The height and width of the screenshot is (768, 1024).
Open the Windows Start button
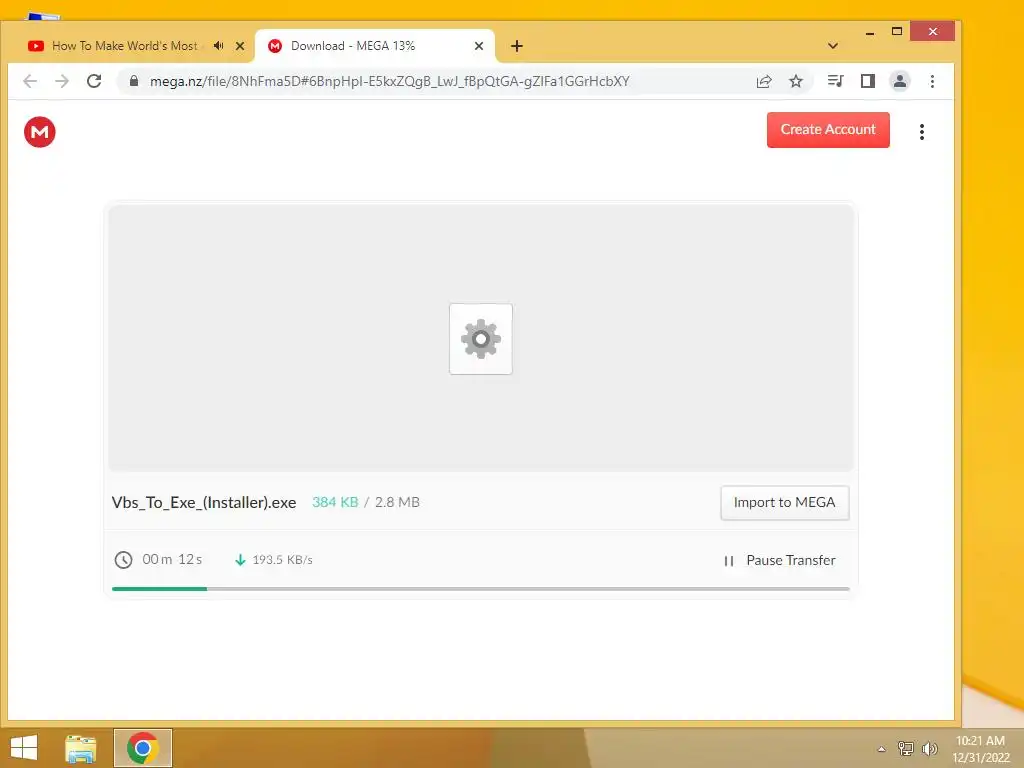tap(24, 748)
